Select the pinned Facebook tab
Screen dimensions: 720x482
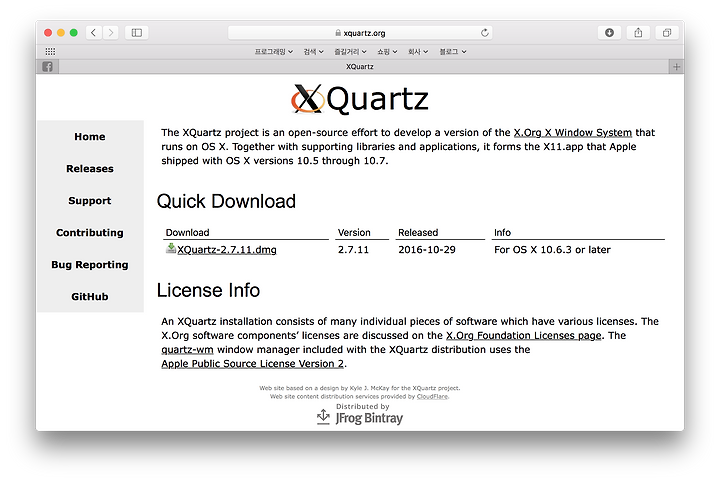[x=47, y=67]
